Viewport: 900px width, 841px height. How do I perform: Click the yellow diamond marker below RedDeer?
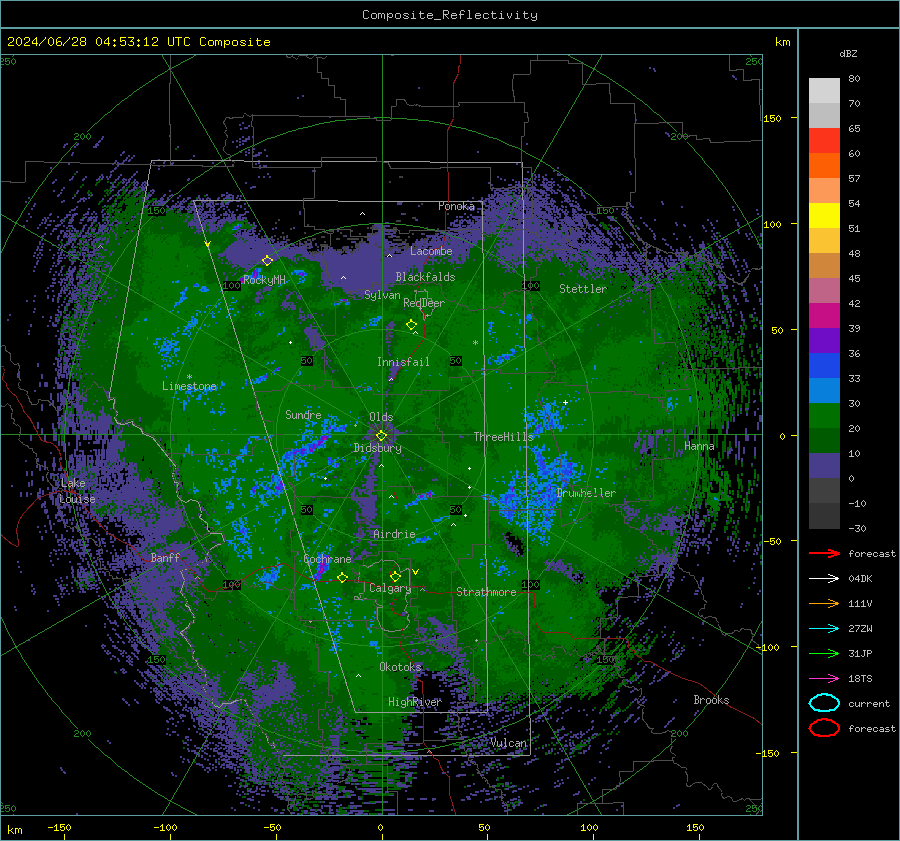coord(411,325)
